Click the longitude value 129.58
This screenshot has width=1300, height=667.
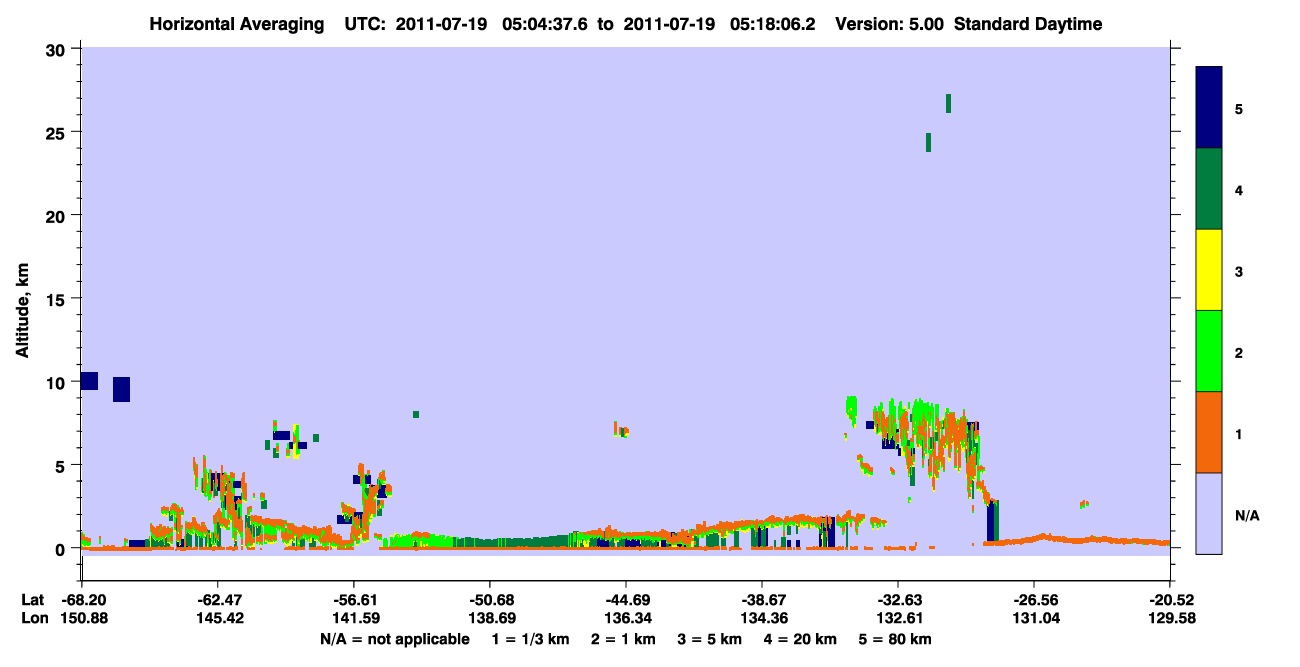(x=1170, y=618)
